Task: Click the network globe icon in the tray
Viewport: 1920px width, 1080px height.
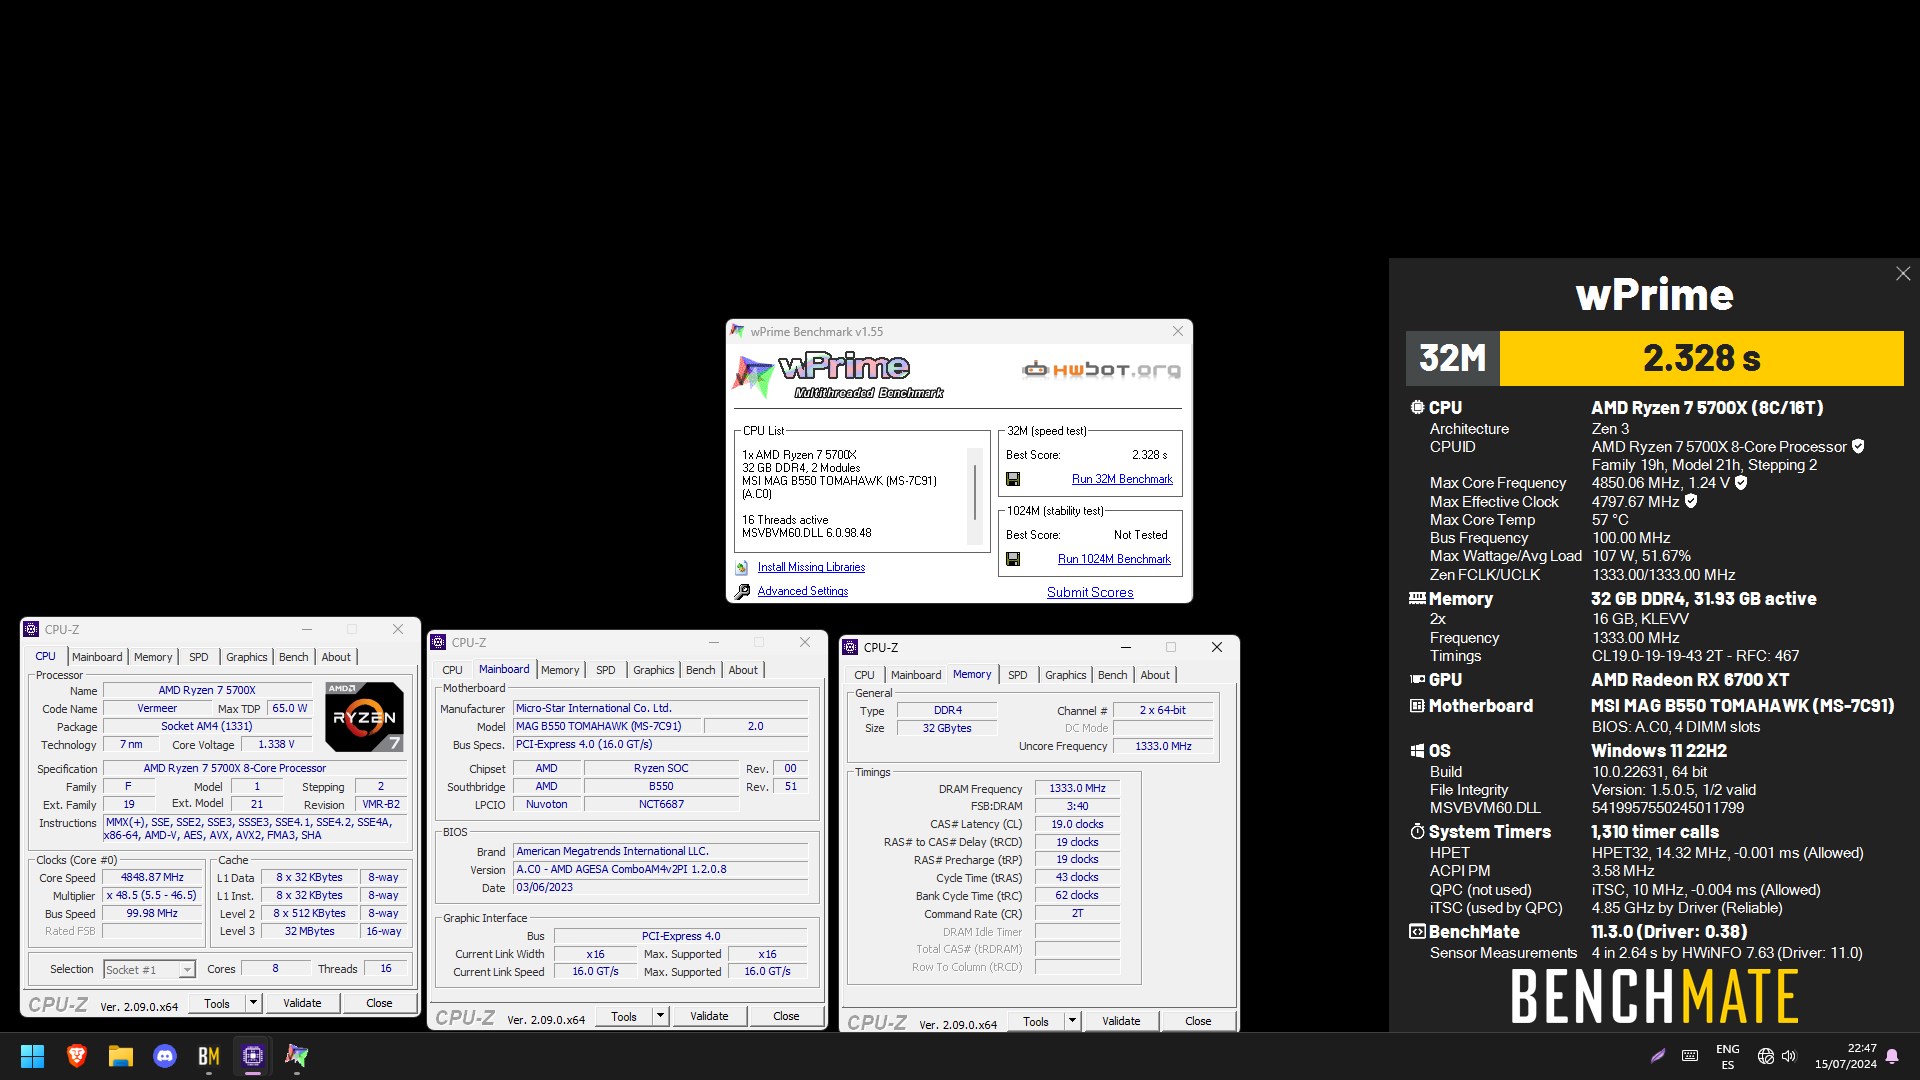Action: [x=1766, y=1056]
